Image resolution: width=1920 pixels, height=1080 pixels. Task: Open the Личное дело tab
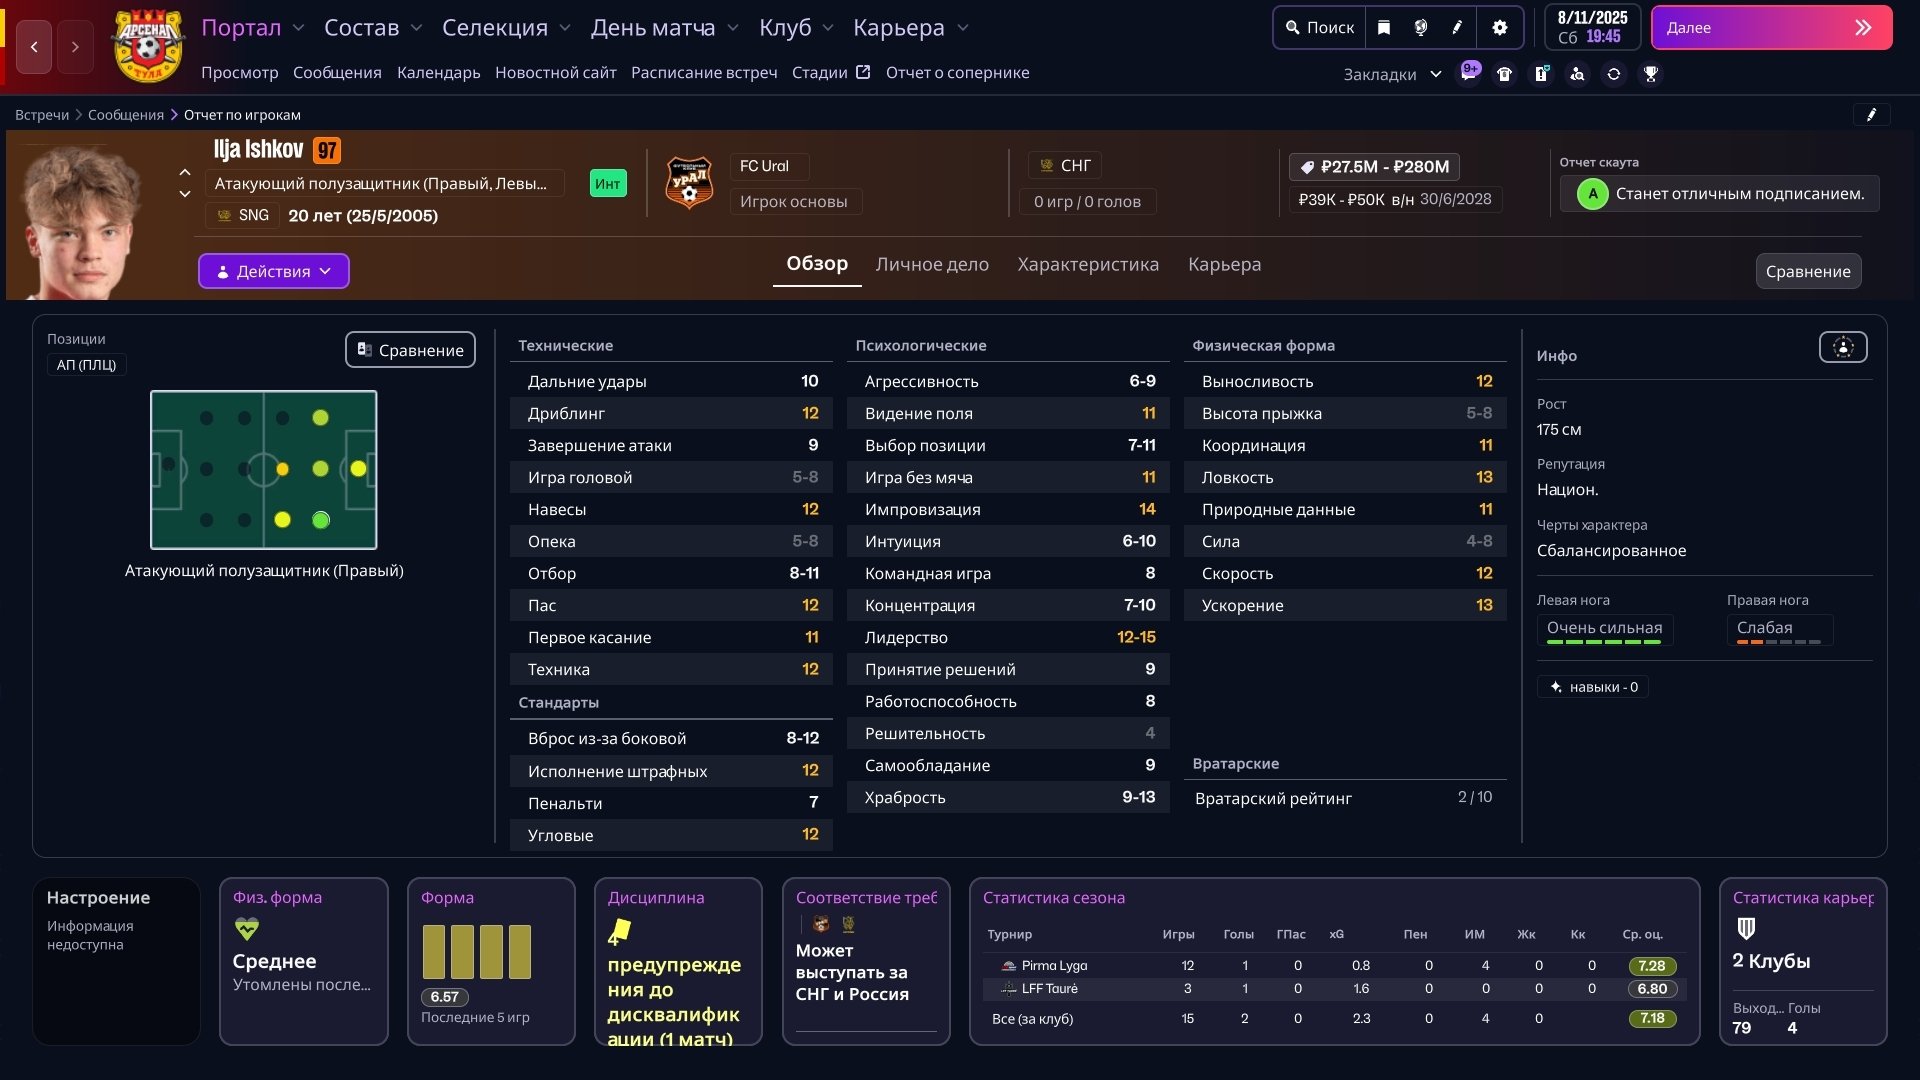tap(932, 265)
